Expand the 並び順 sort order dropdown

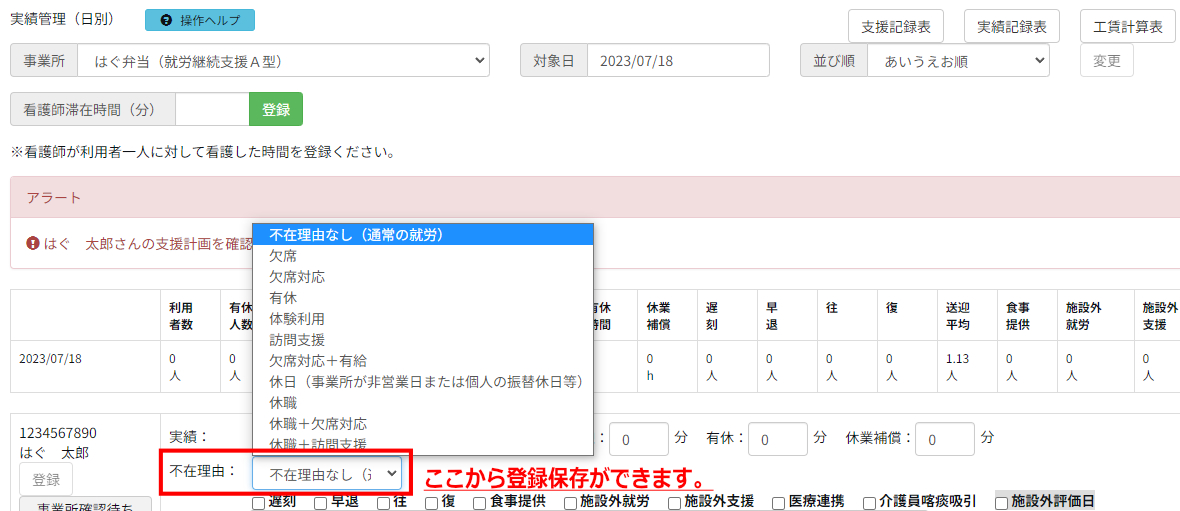[957, 61]
